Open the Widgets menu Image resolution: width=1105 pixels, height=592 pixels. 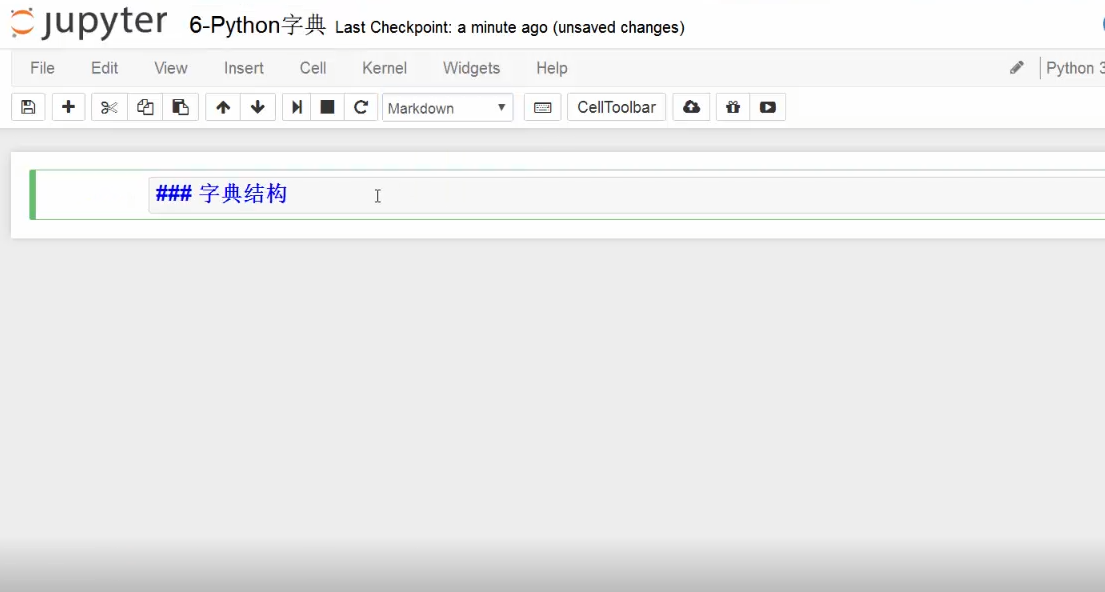(x=471, y=68)
